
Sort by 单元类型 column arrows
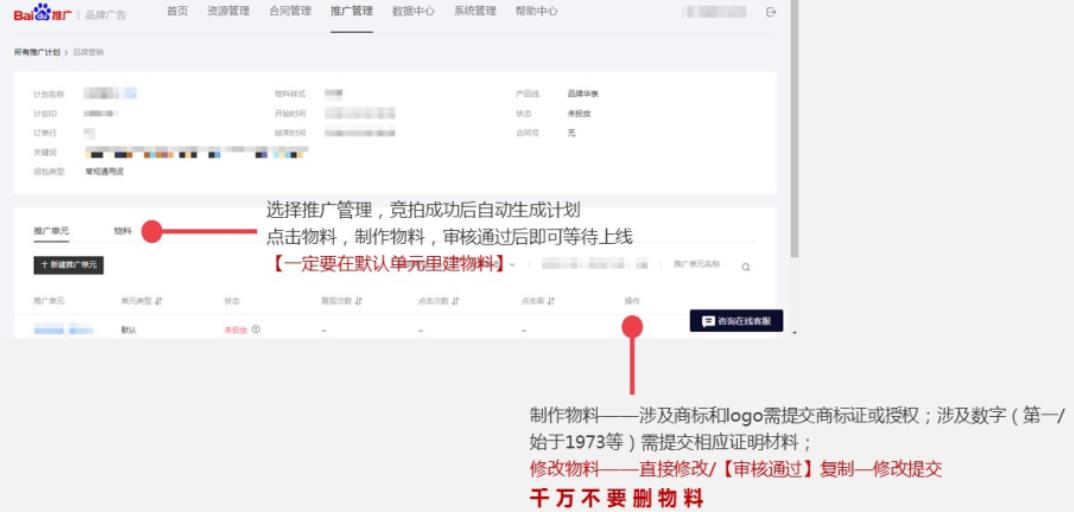click(158, 300)
